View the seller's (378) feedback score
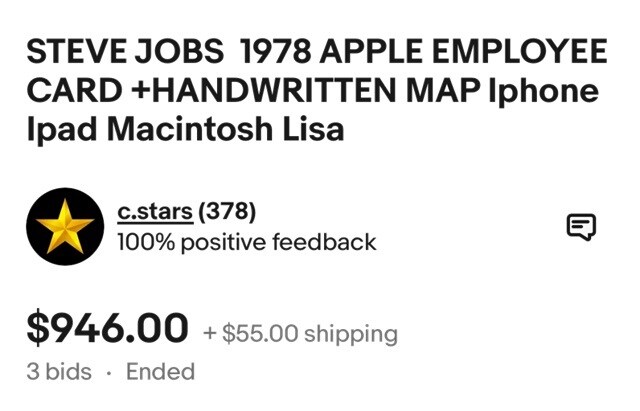 [227, 211]
